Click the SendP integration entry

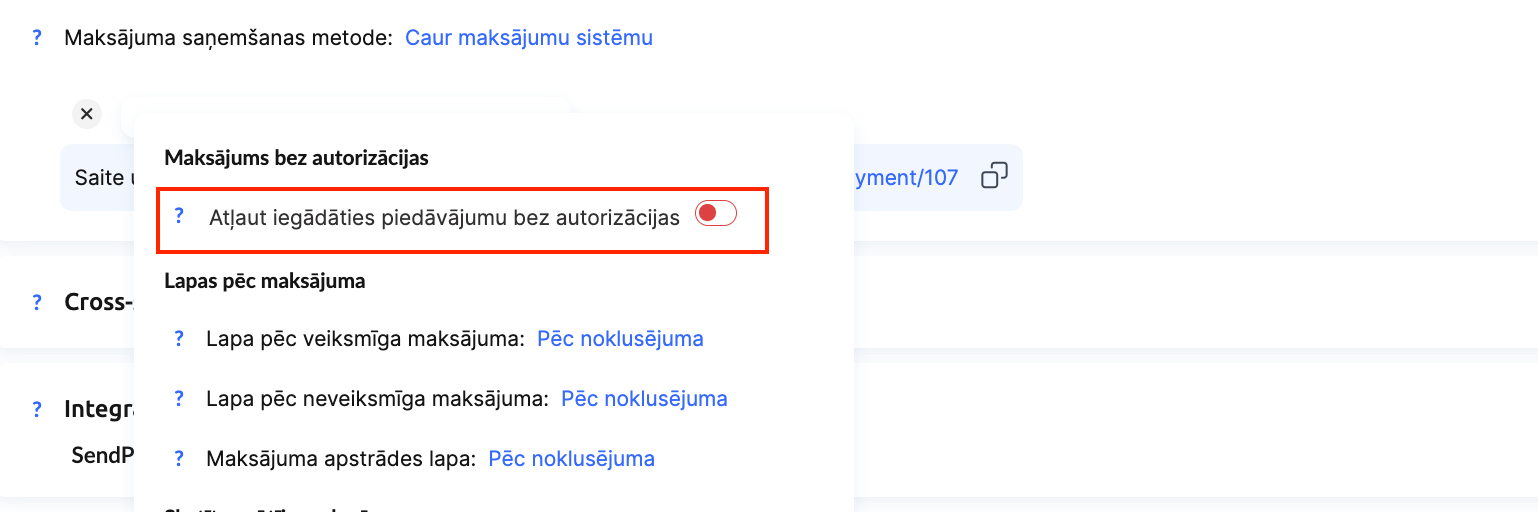click(x=102, y=455)
